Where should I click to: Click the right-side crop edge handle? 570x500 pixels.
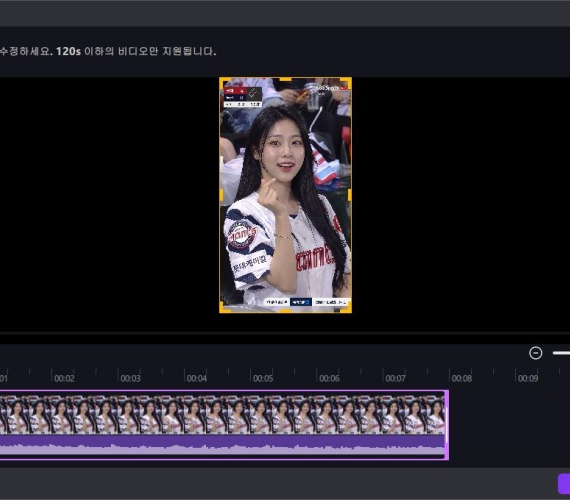coord(350,195)
